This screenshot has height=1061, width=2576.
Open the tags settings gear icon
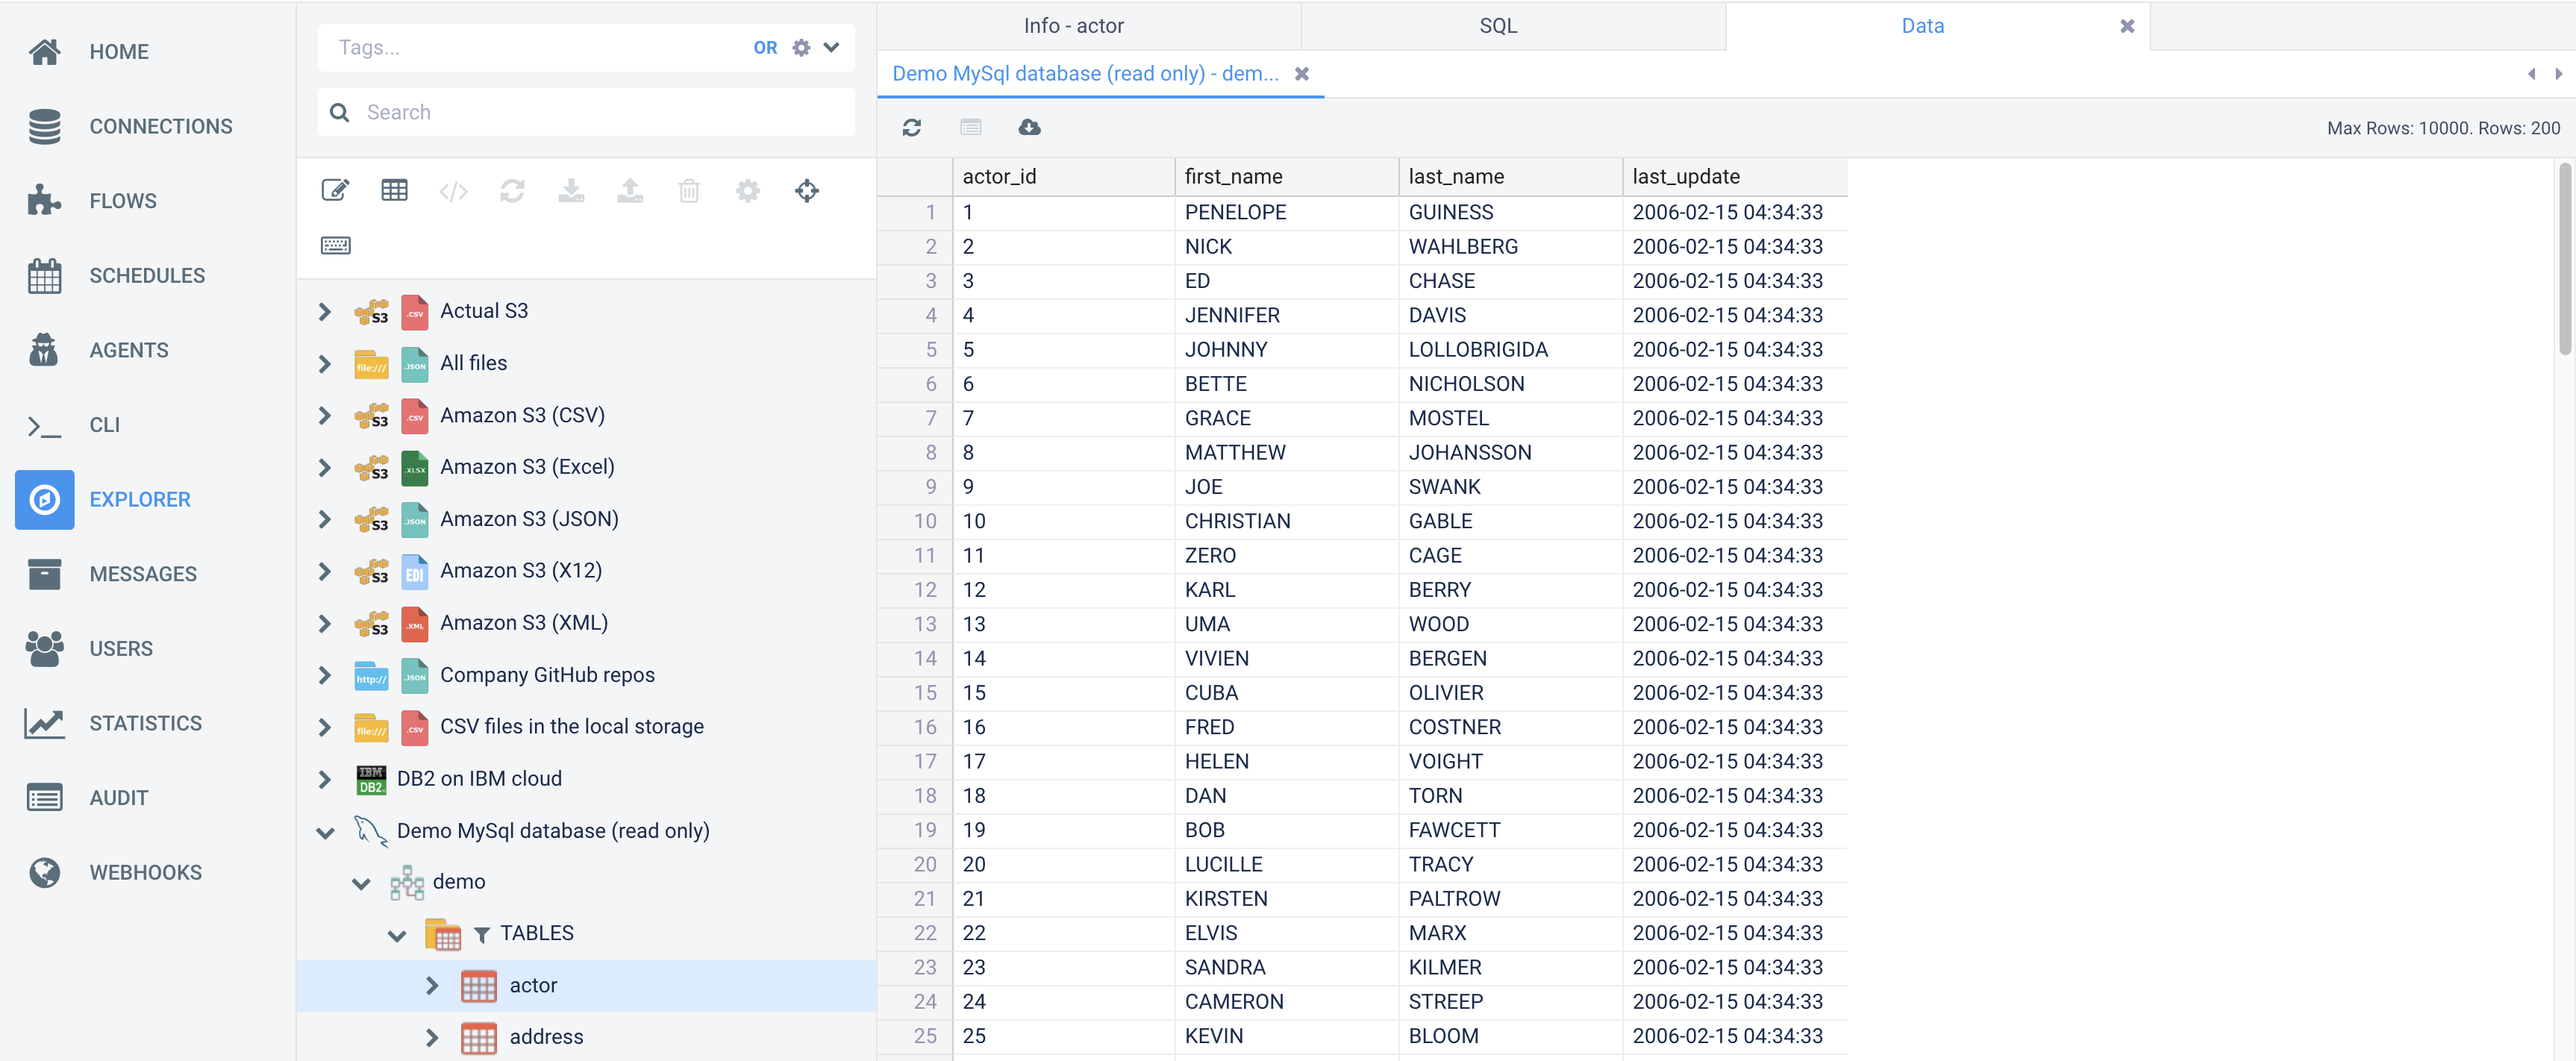coord(800,47)
